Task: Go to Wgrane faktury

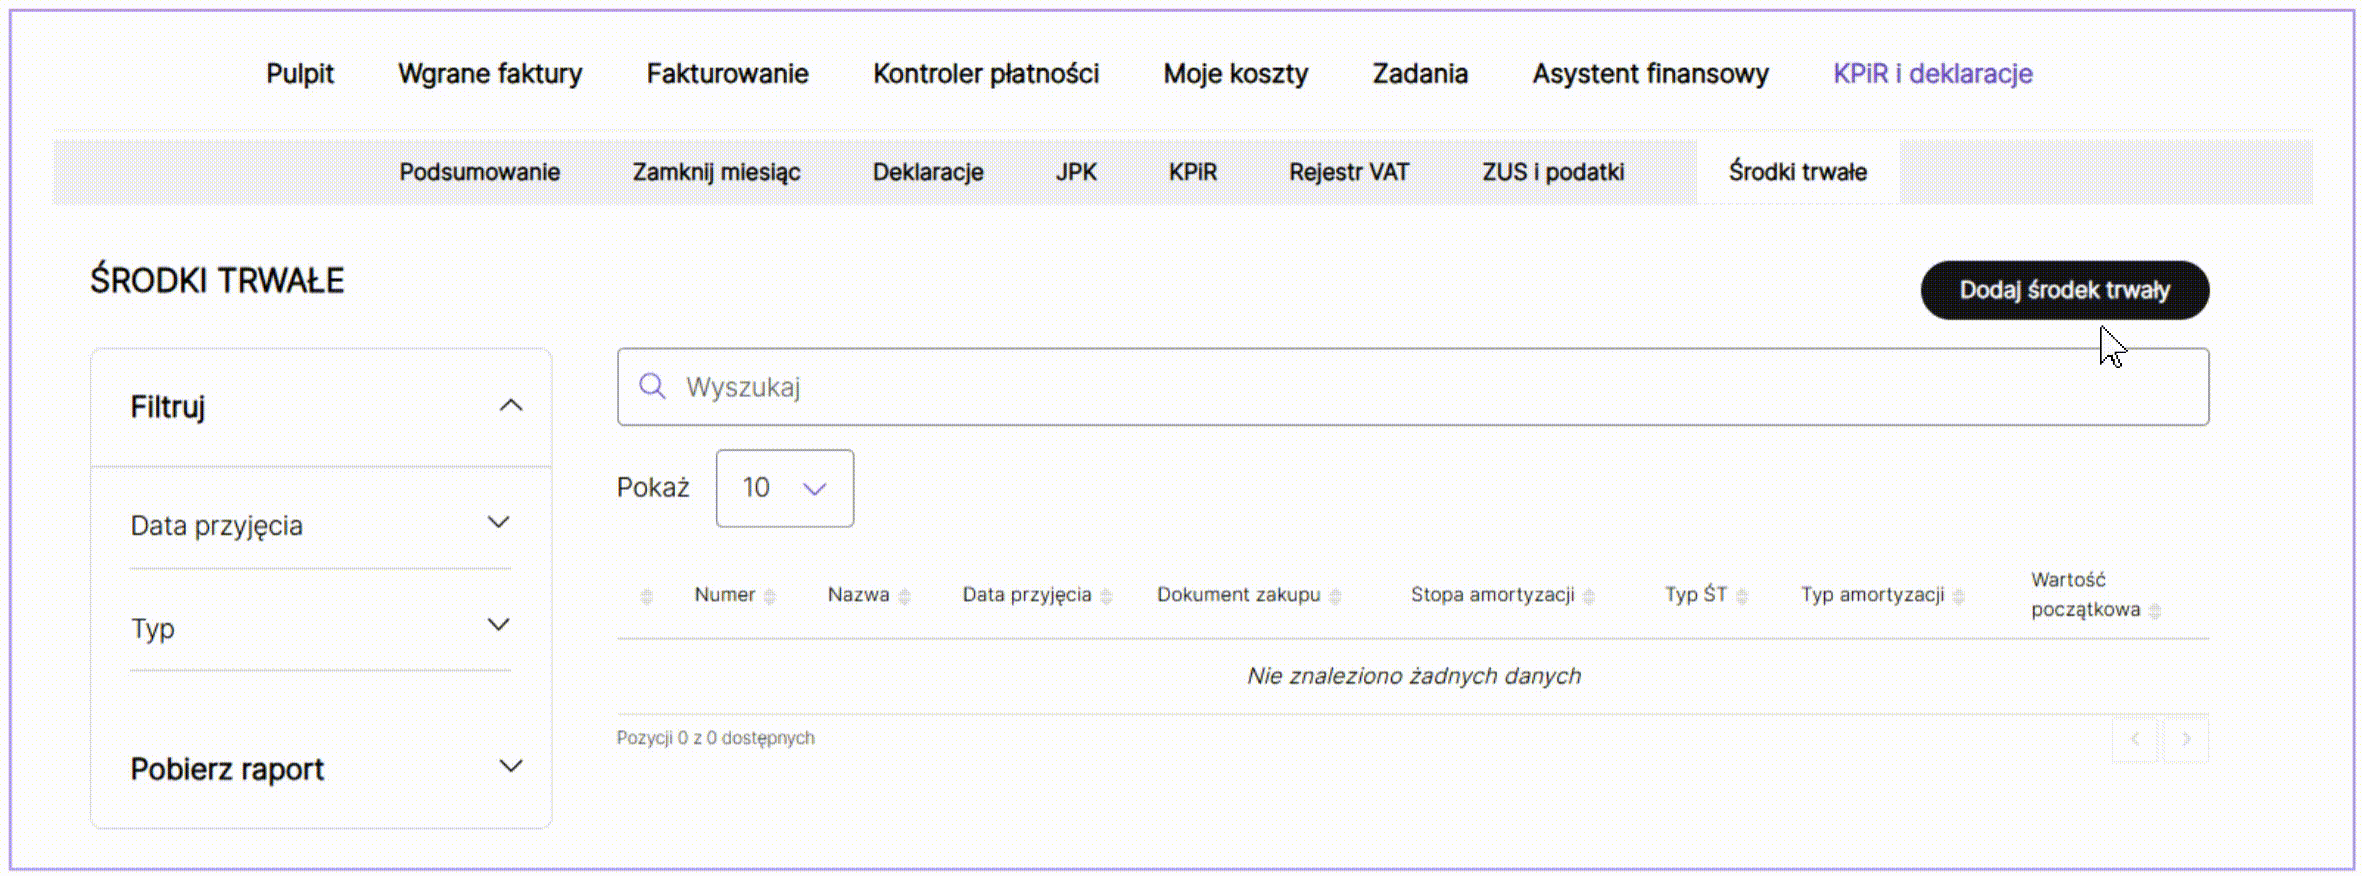Action: coord(490,73)
